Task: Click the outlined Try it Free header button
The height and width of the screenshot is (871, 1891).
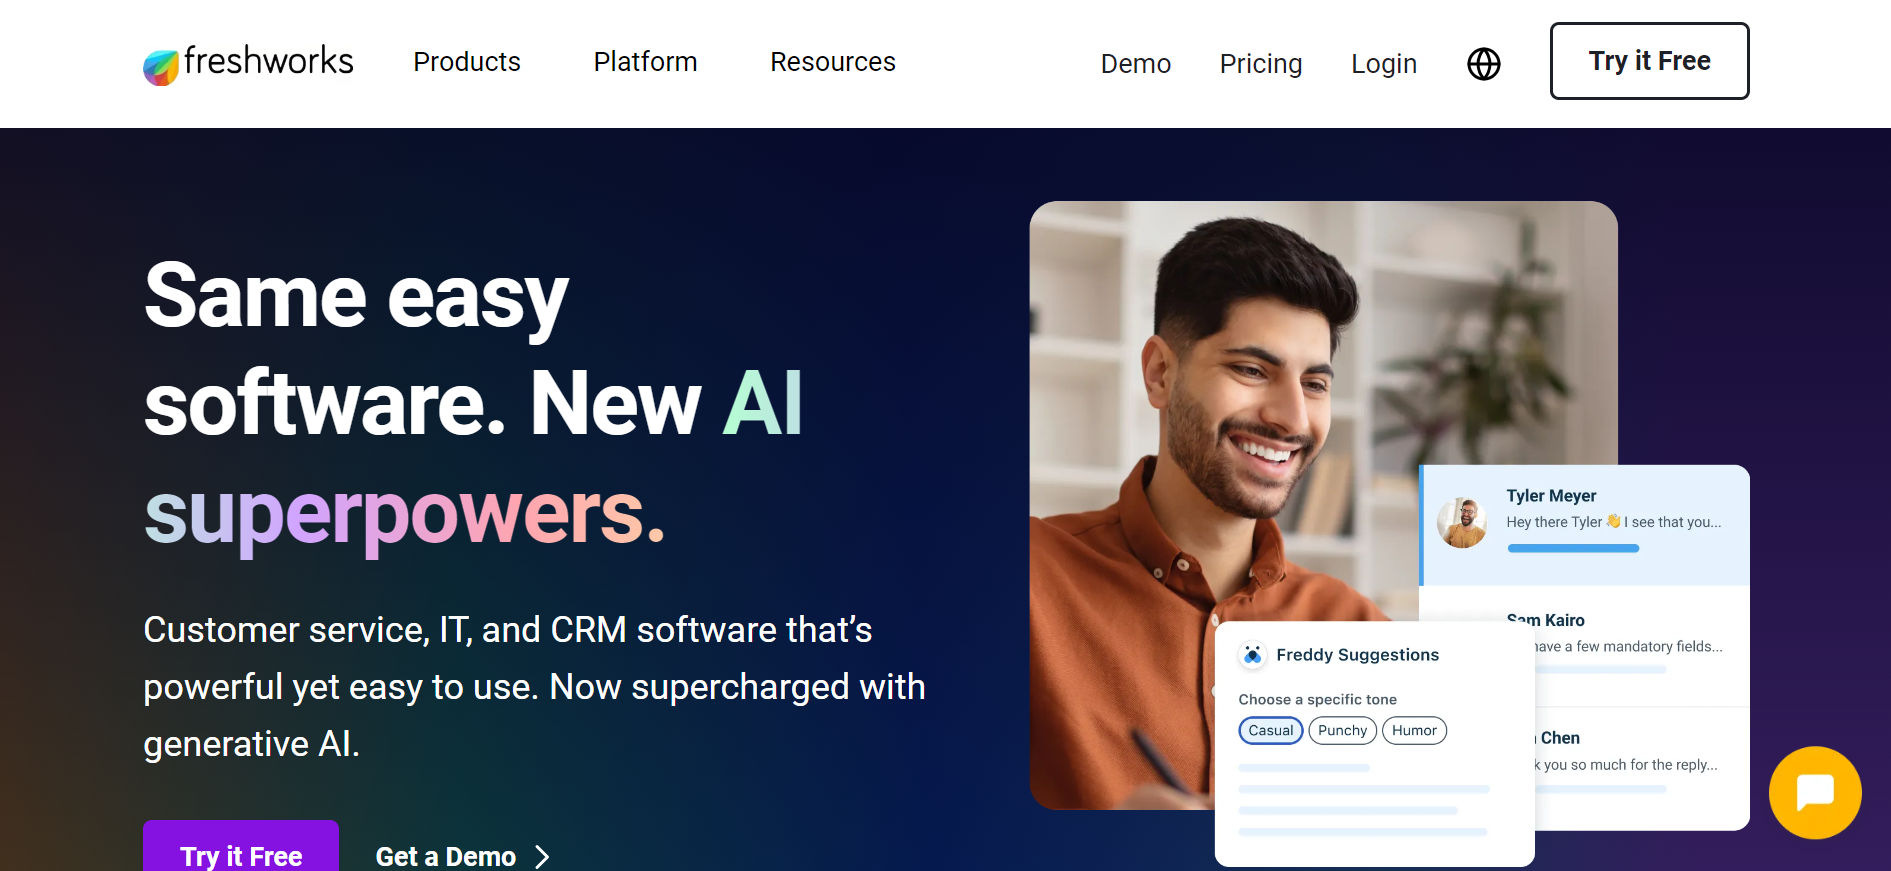Action: coord(1649,61)
